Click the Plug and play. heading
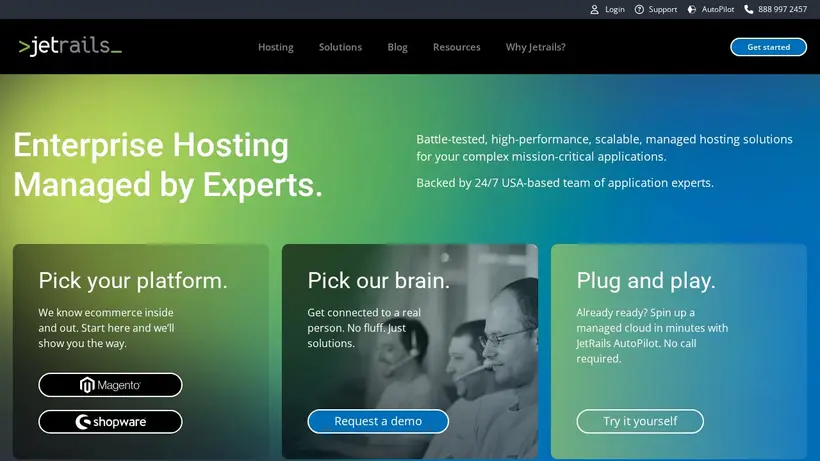820x461 pixels. click(646, 281)
